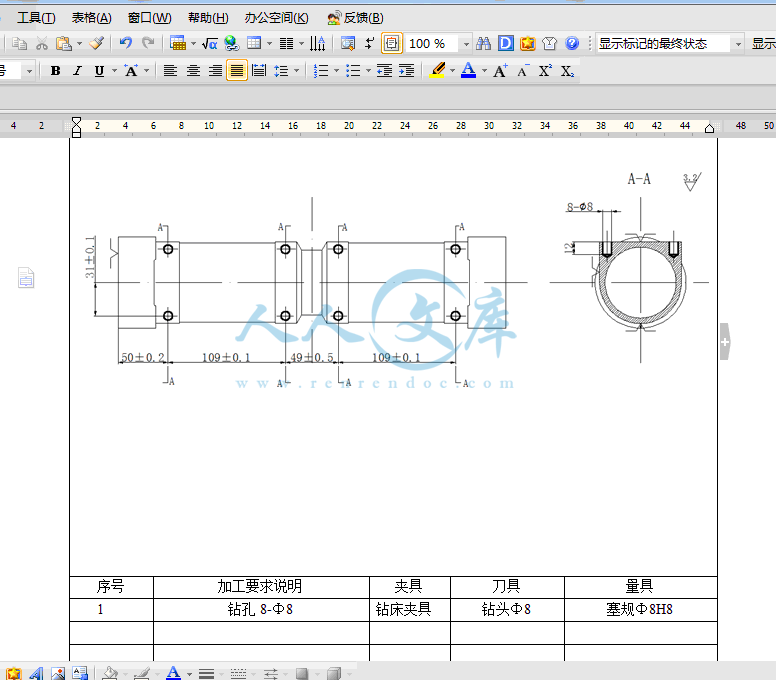Click the shirt skin icon
776x680 pixels.
pyautogui.click(x=549, y=44)
